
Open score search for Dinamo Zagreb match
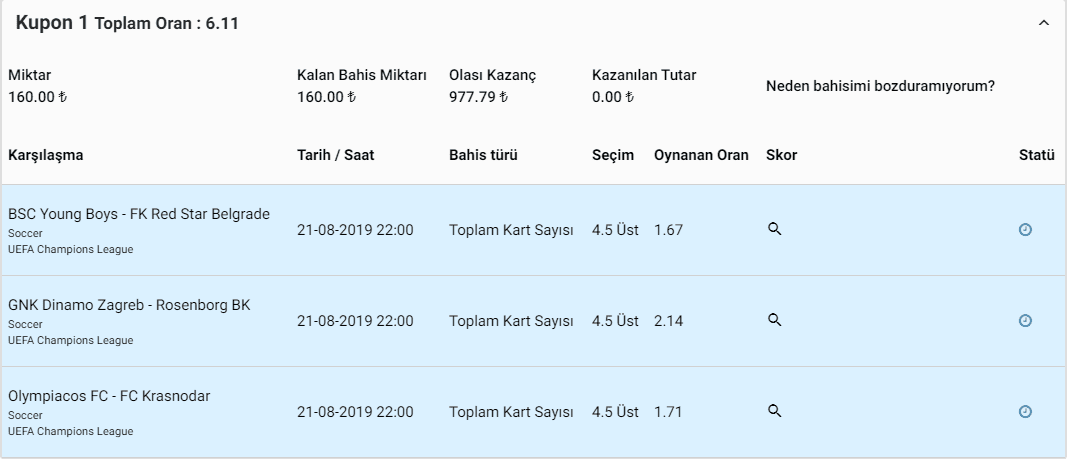tap(774, 320)
